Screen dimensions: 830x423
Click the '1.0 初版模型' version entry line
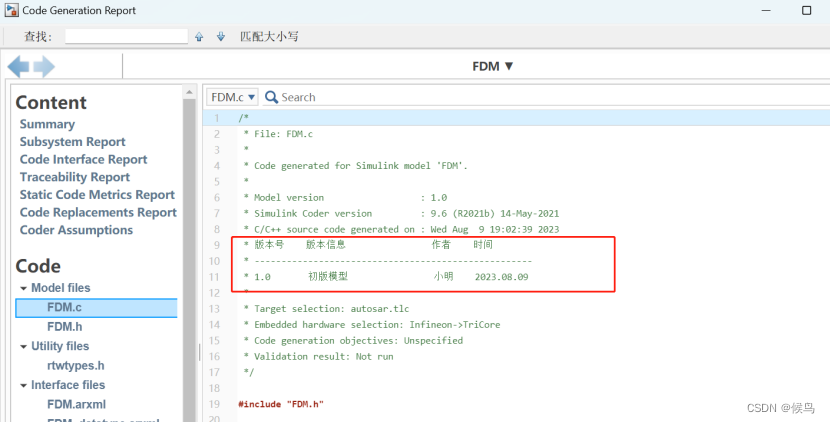click(386, 276)
